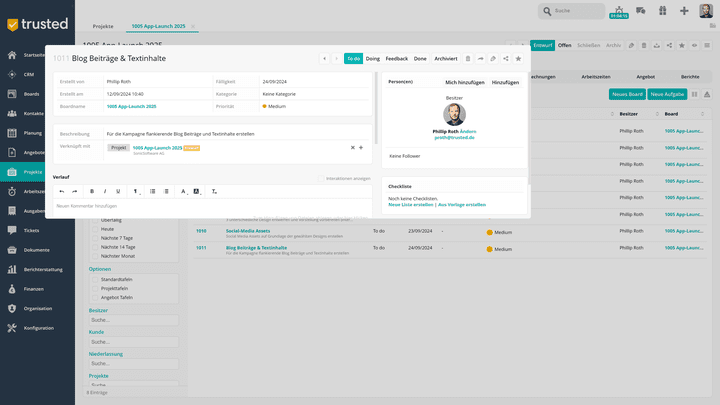Open the text color dropdown in editor

pos(183,191)
